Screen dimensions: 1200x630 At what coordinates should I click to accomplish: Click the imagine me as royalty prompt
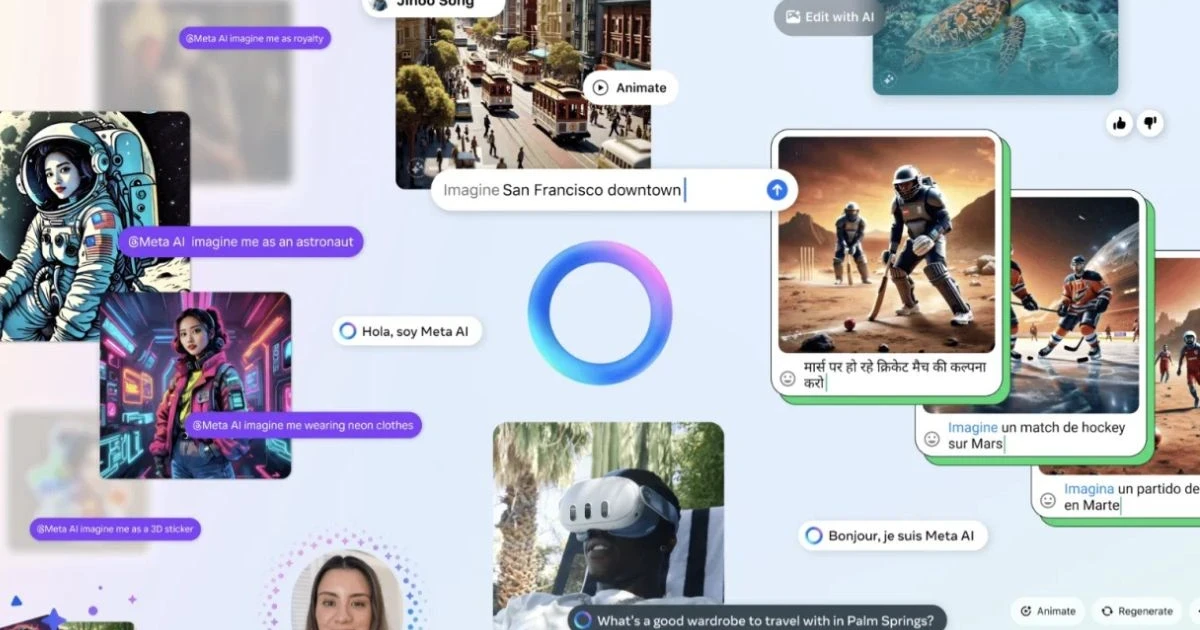[x=255, y=39]
